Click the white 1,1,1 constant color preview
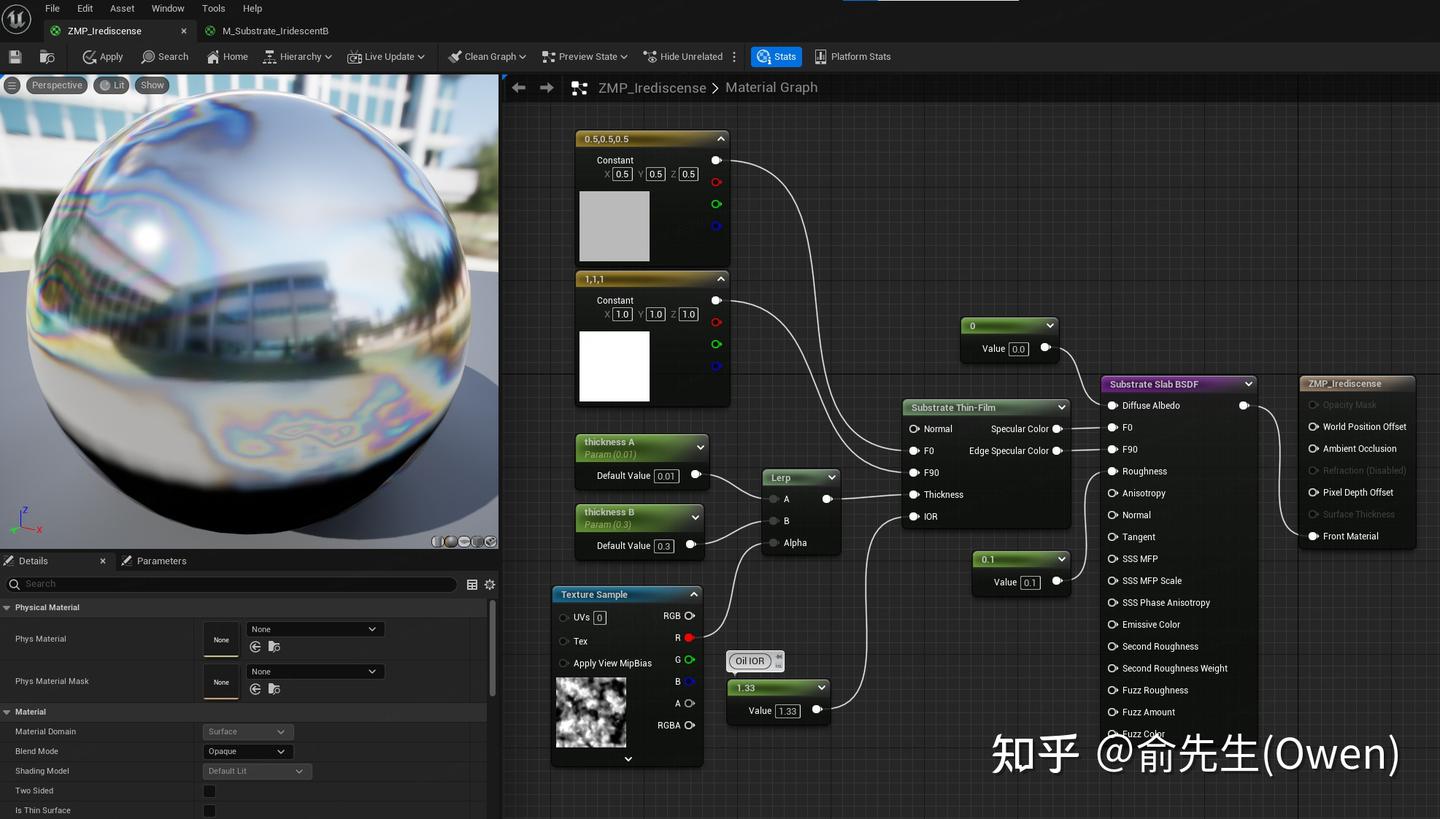This screenshot has width=1440, height=819. tap(614, 367)
